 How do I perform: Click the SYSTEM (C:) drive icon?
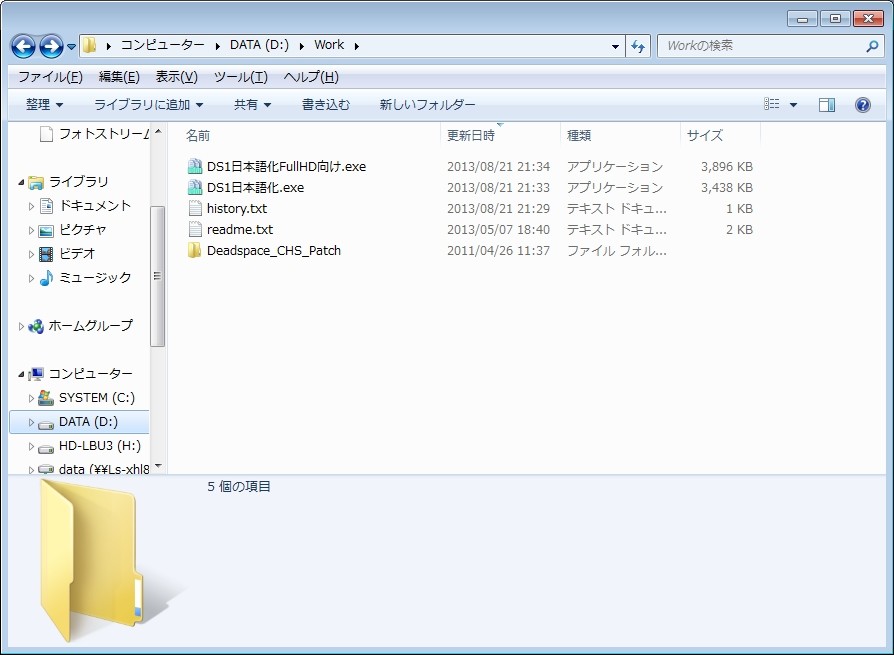pos(46,398)
